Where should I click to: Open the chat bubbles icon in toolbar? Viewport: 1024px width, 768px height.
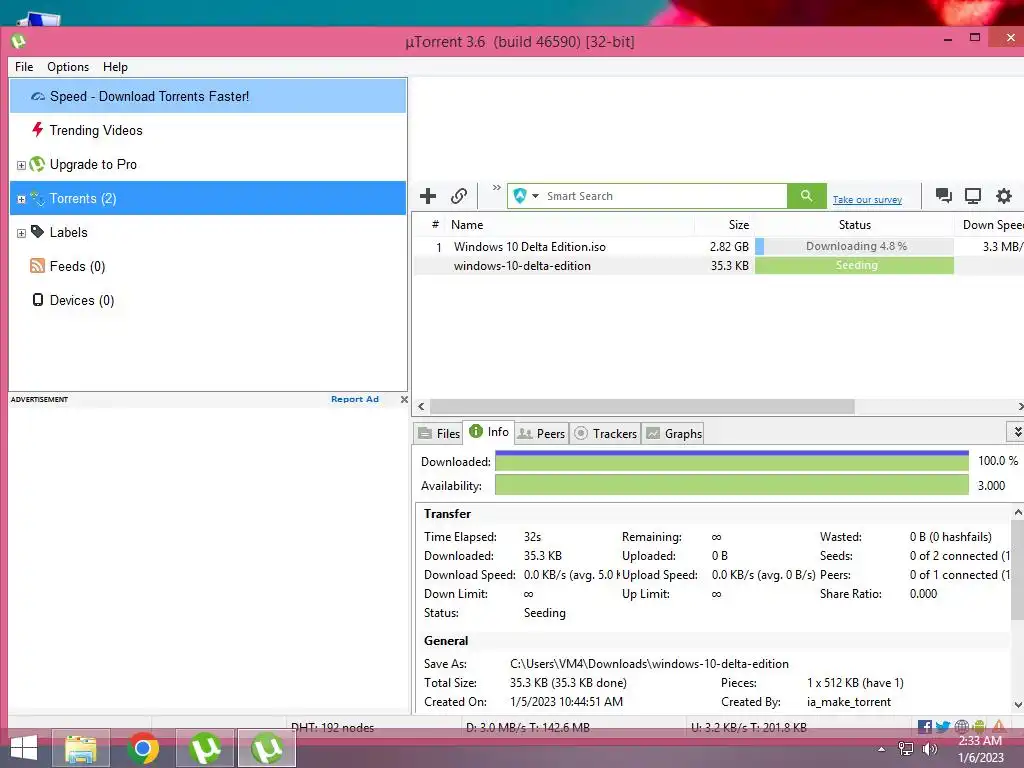[x=943, y=195]
